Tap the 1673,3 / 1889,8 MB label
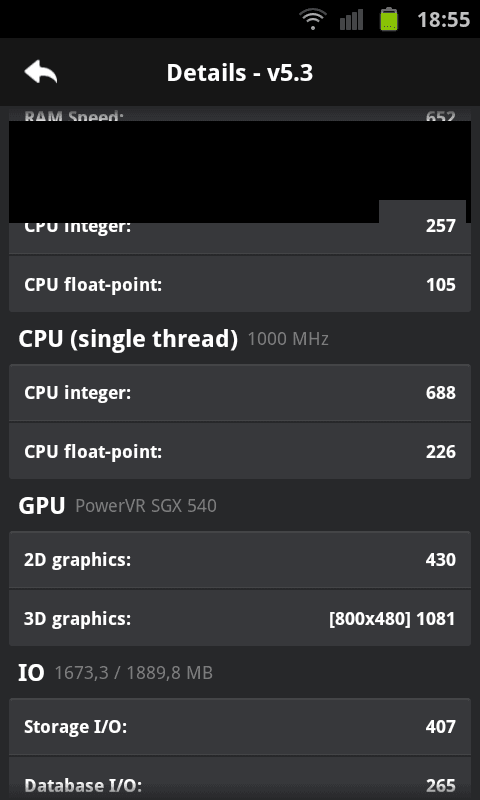The height and width of the screenshot is (800, 480). (134, 673)
